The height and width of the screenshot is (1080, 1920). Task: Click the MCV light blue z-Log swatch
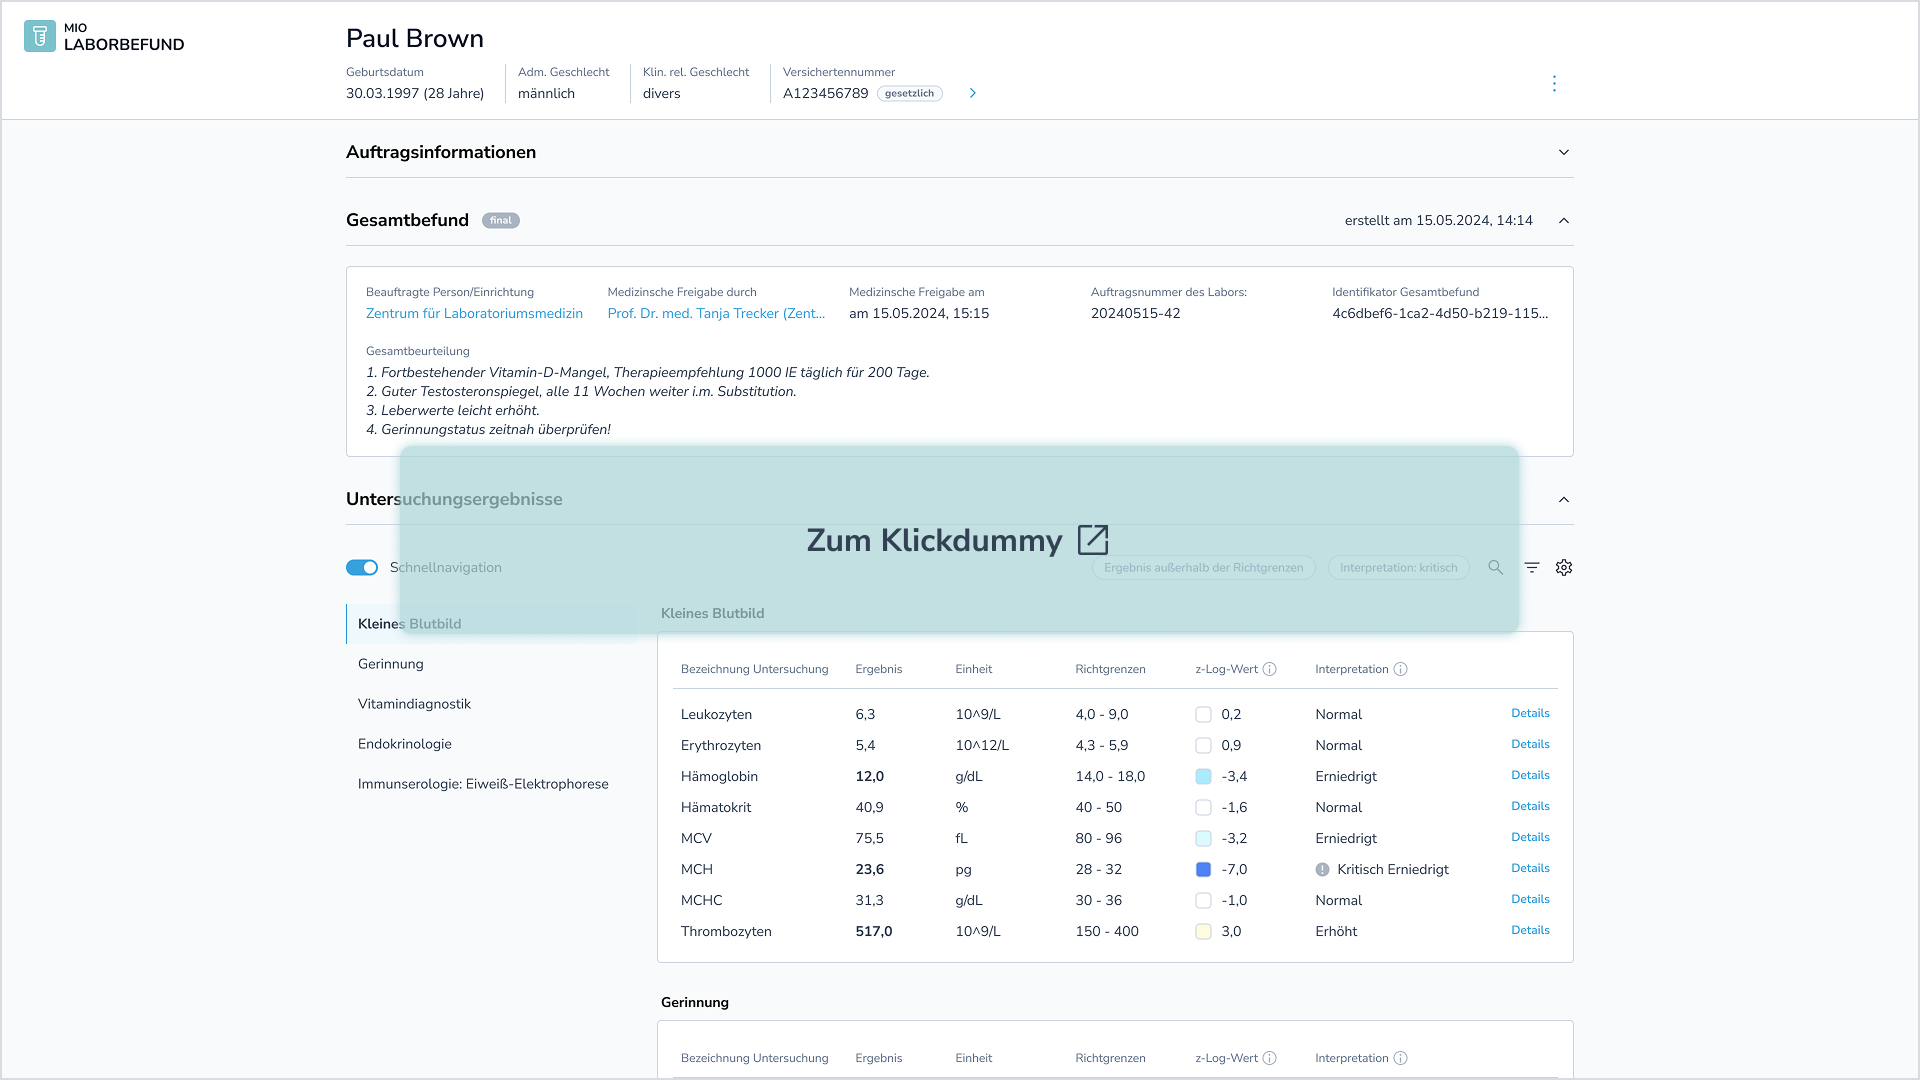click(x=1204, y=839)
